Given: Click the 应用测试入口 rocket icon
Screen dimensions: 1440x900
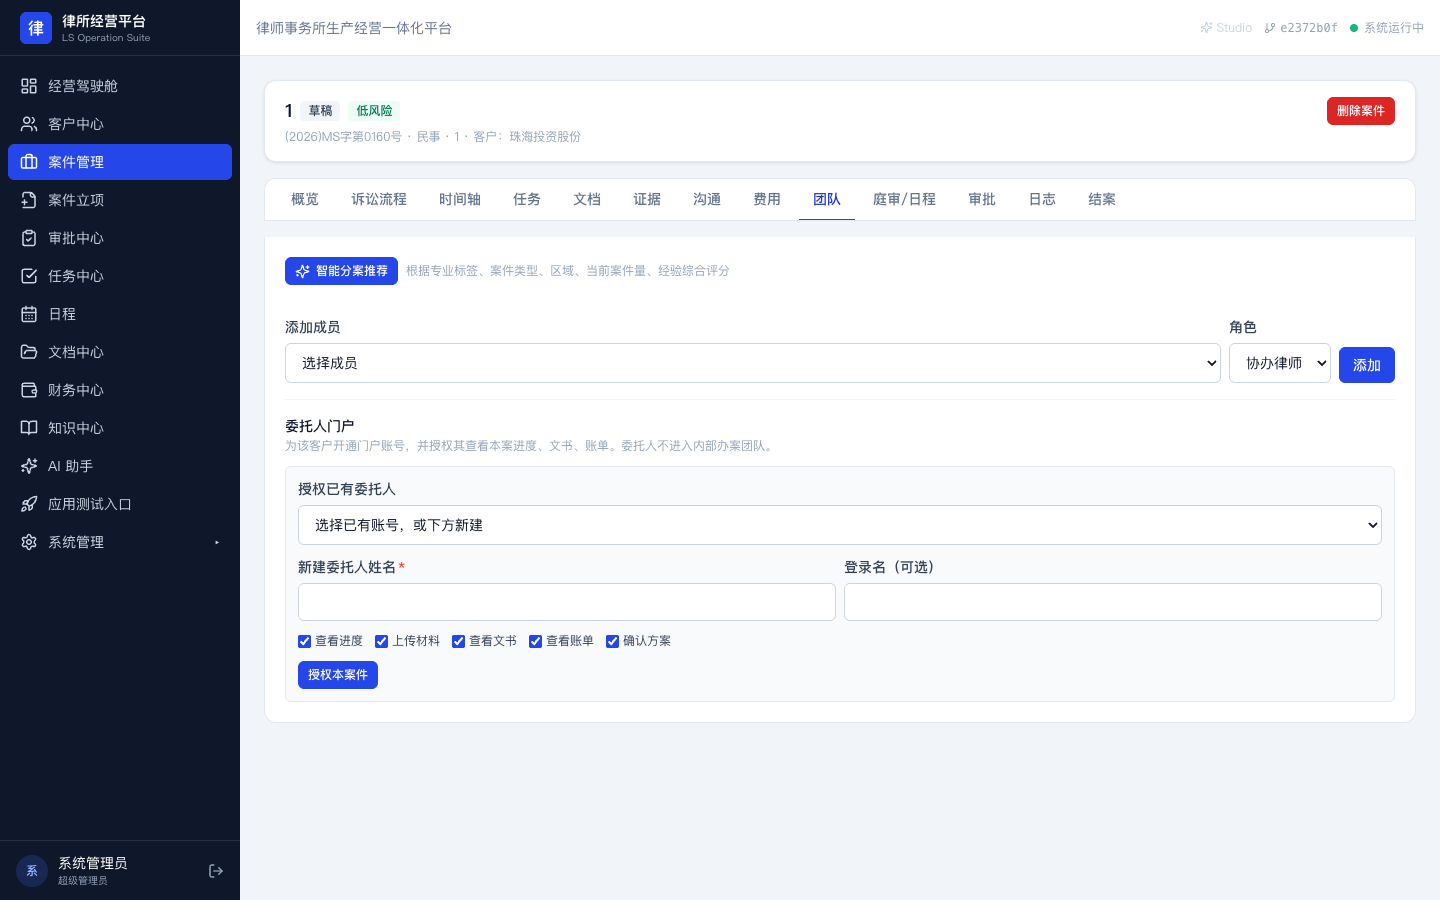Looking at the screenshot, I should coord(29,504).
